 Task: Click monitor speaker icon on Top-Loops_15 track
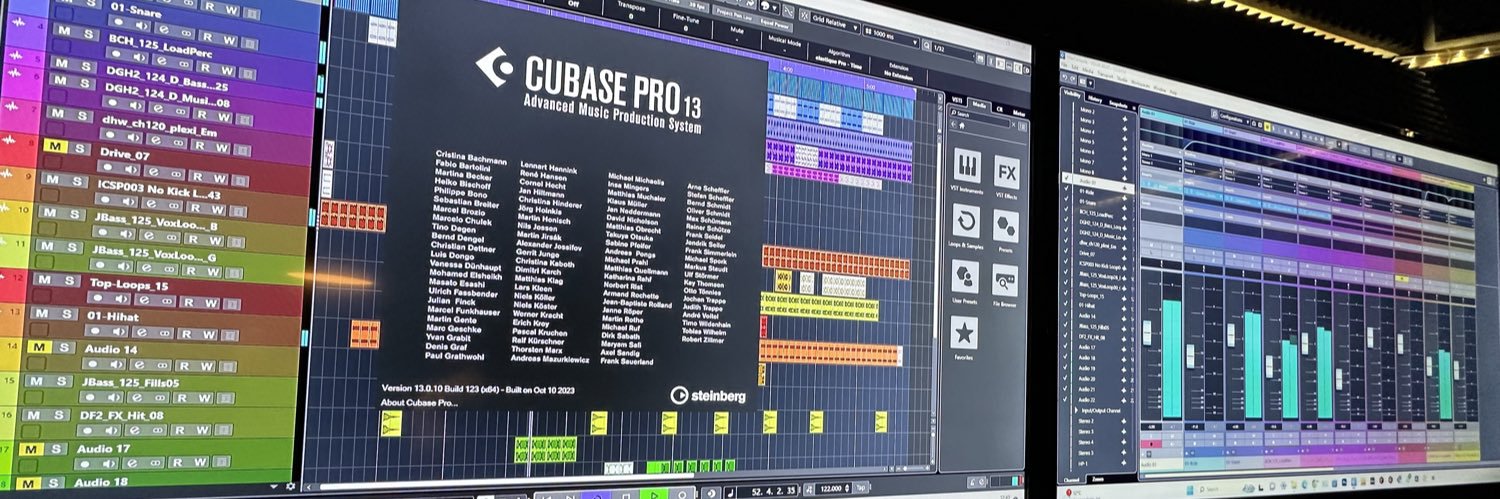[x=122, y=300]
